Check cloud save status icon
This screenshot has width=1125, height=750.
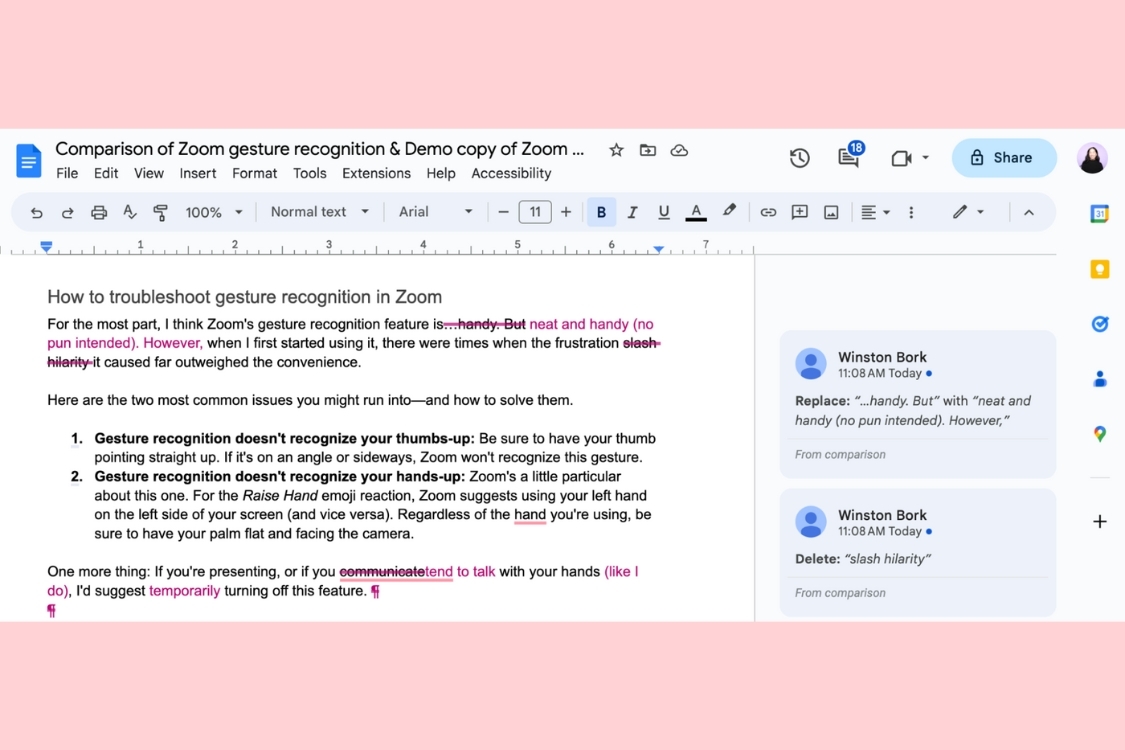tap(679, 150)
